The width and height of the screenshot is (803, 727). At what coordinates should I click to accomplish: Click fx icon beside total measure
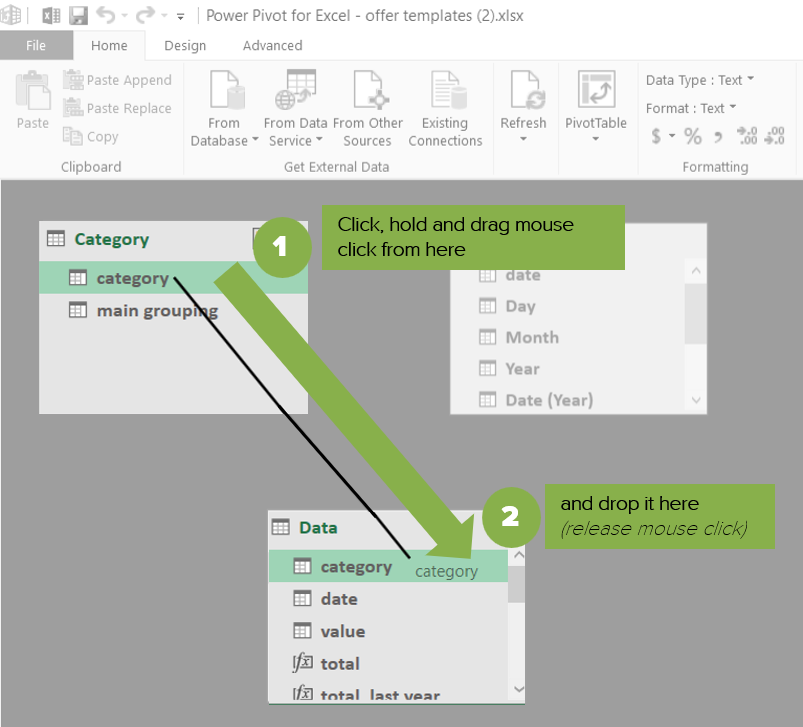point(302,662)
